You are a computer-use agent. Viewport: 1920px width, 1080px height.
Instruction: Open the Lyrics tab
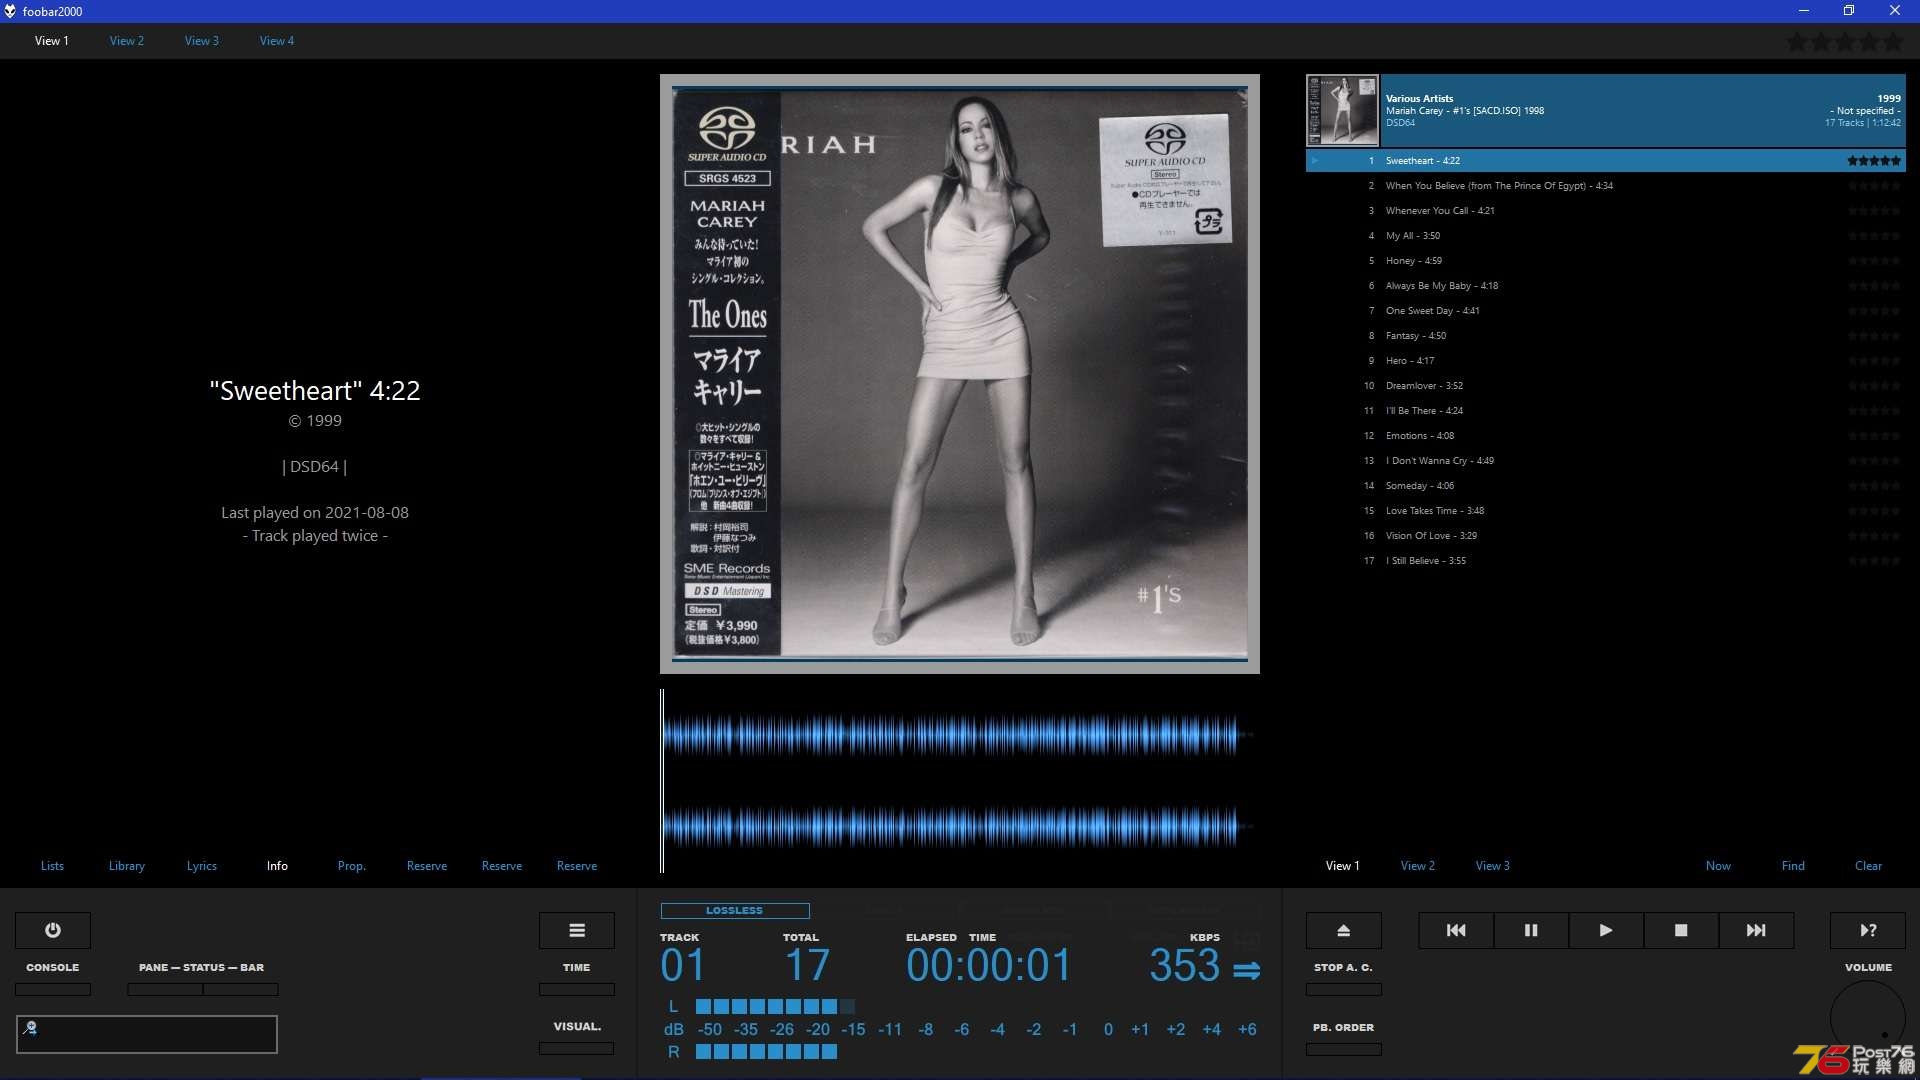coord(202,866)
